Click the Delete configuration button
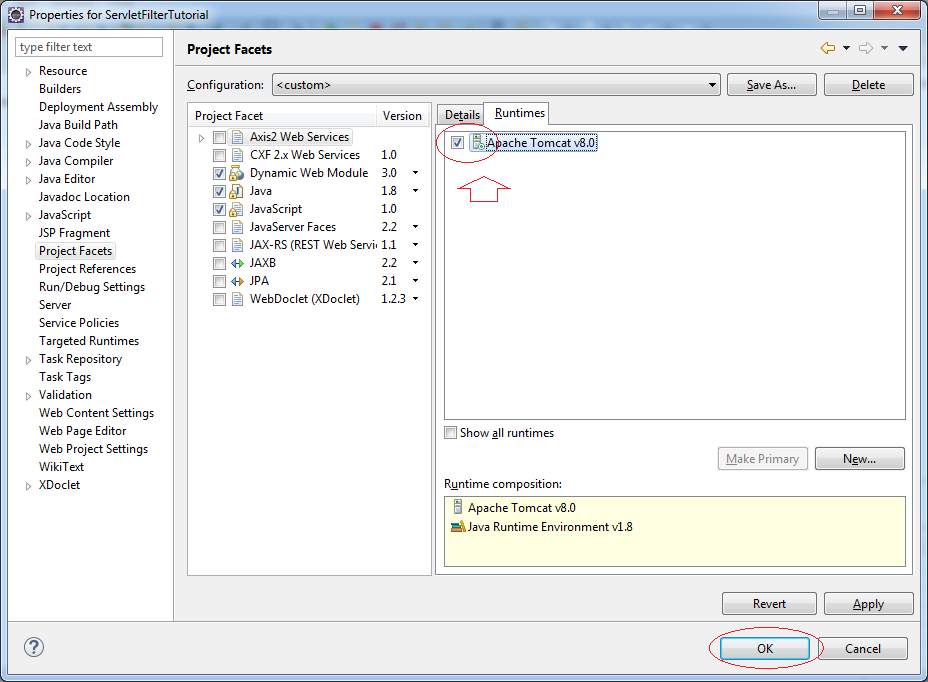 click(x=868, y=85)
